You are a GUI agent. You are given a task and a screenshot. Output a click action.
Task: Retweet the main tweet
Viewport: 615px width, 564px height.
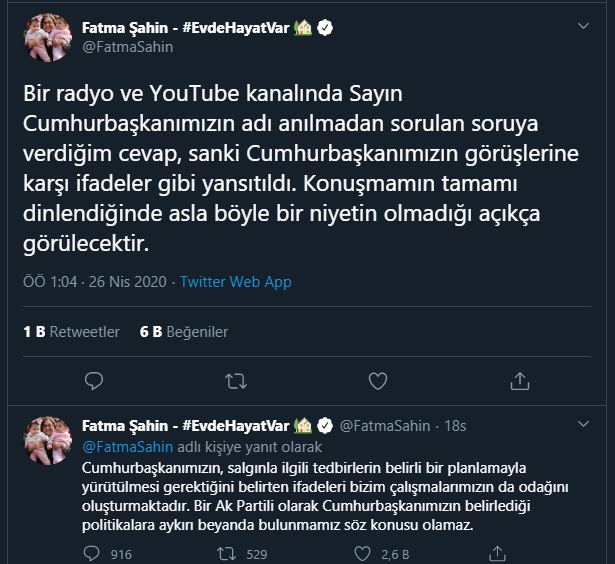[236, 381]
